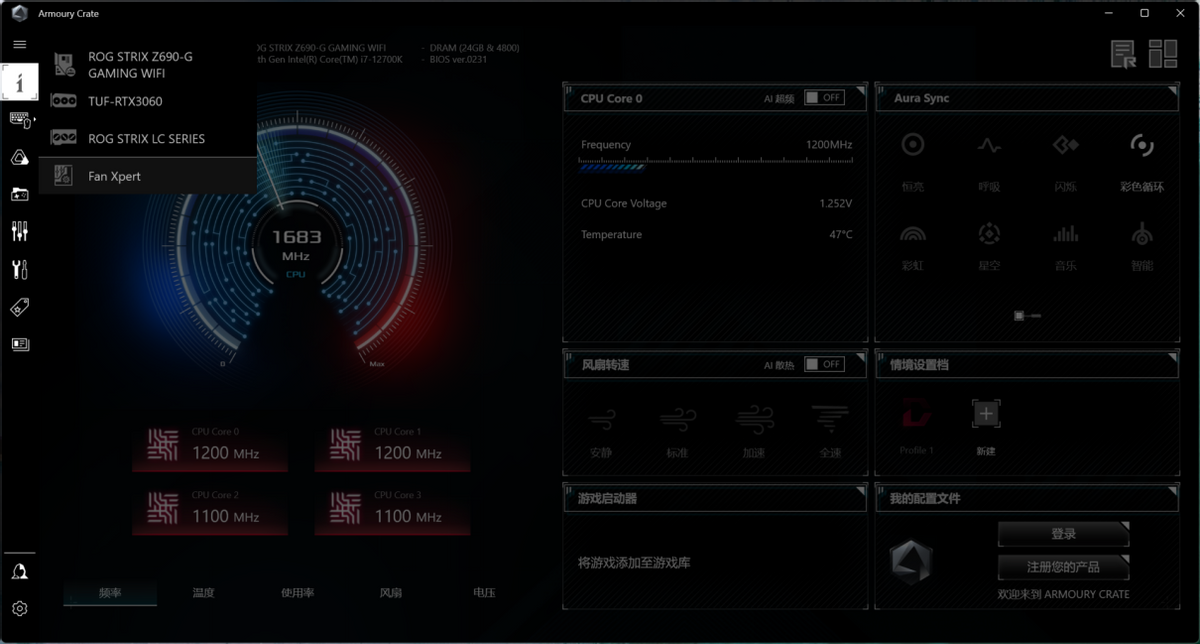
Task: Switch to the 电压 voltage tab
Action: (x=484, y=593)
